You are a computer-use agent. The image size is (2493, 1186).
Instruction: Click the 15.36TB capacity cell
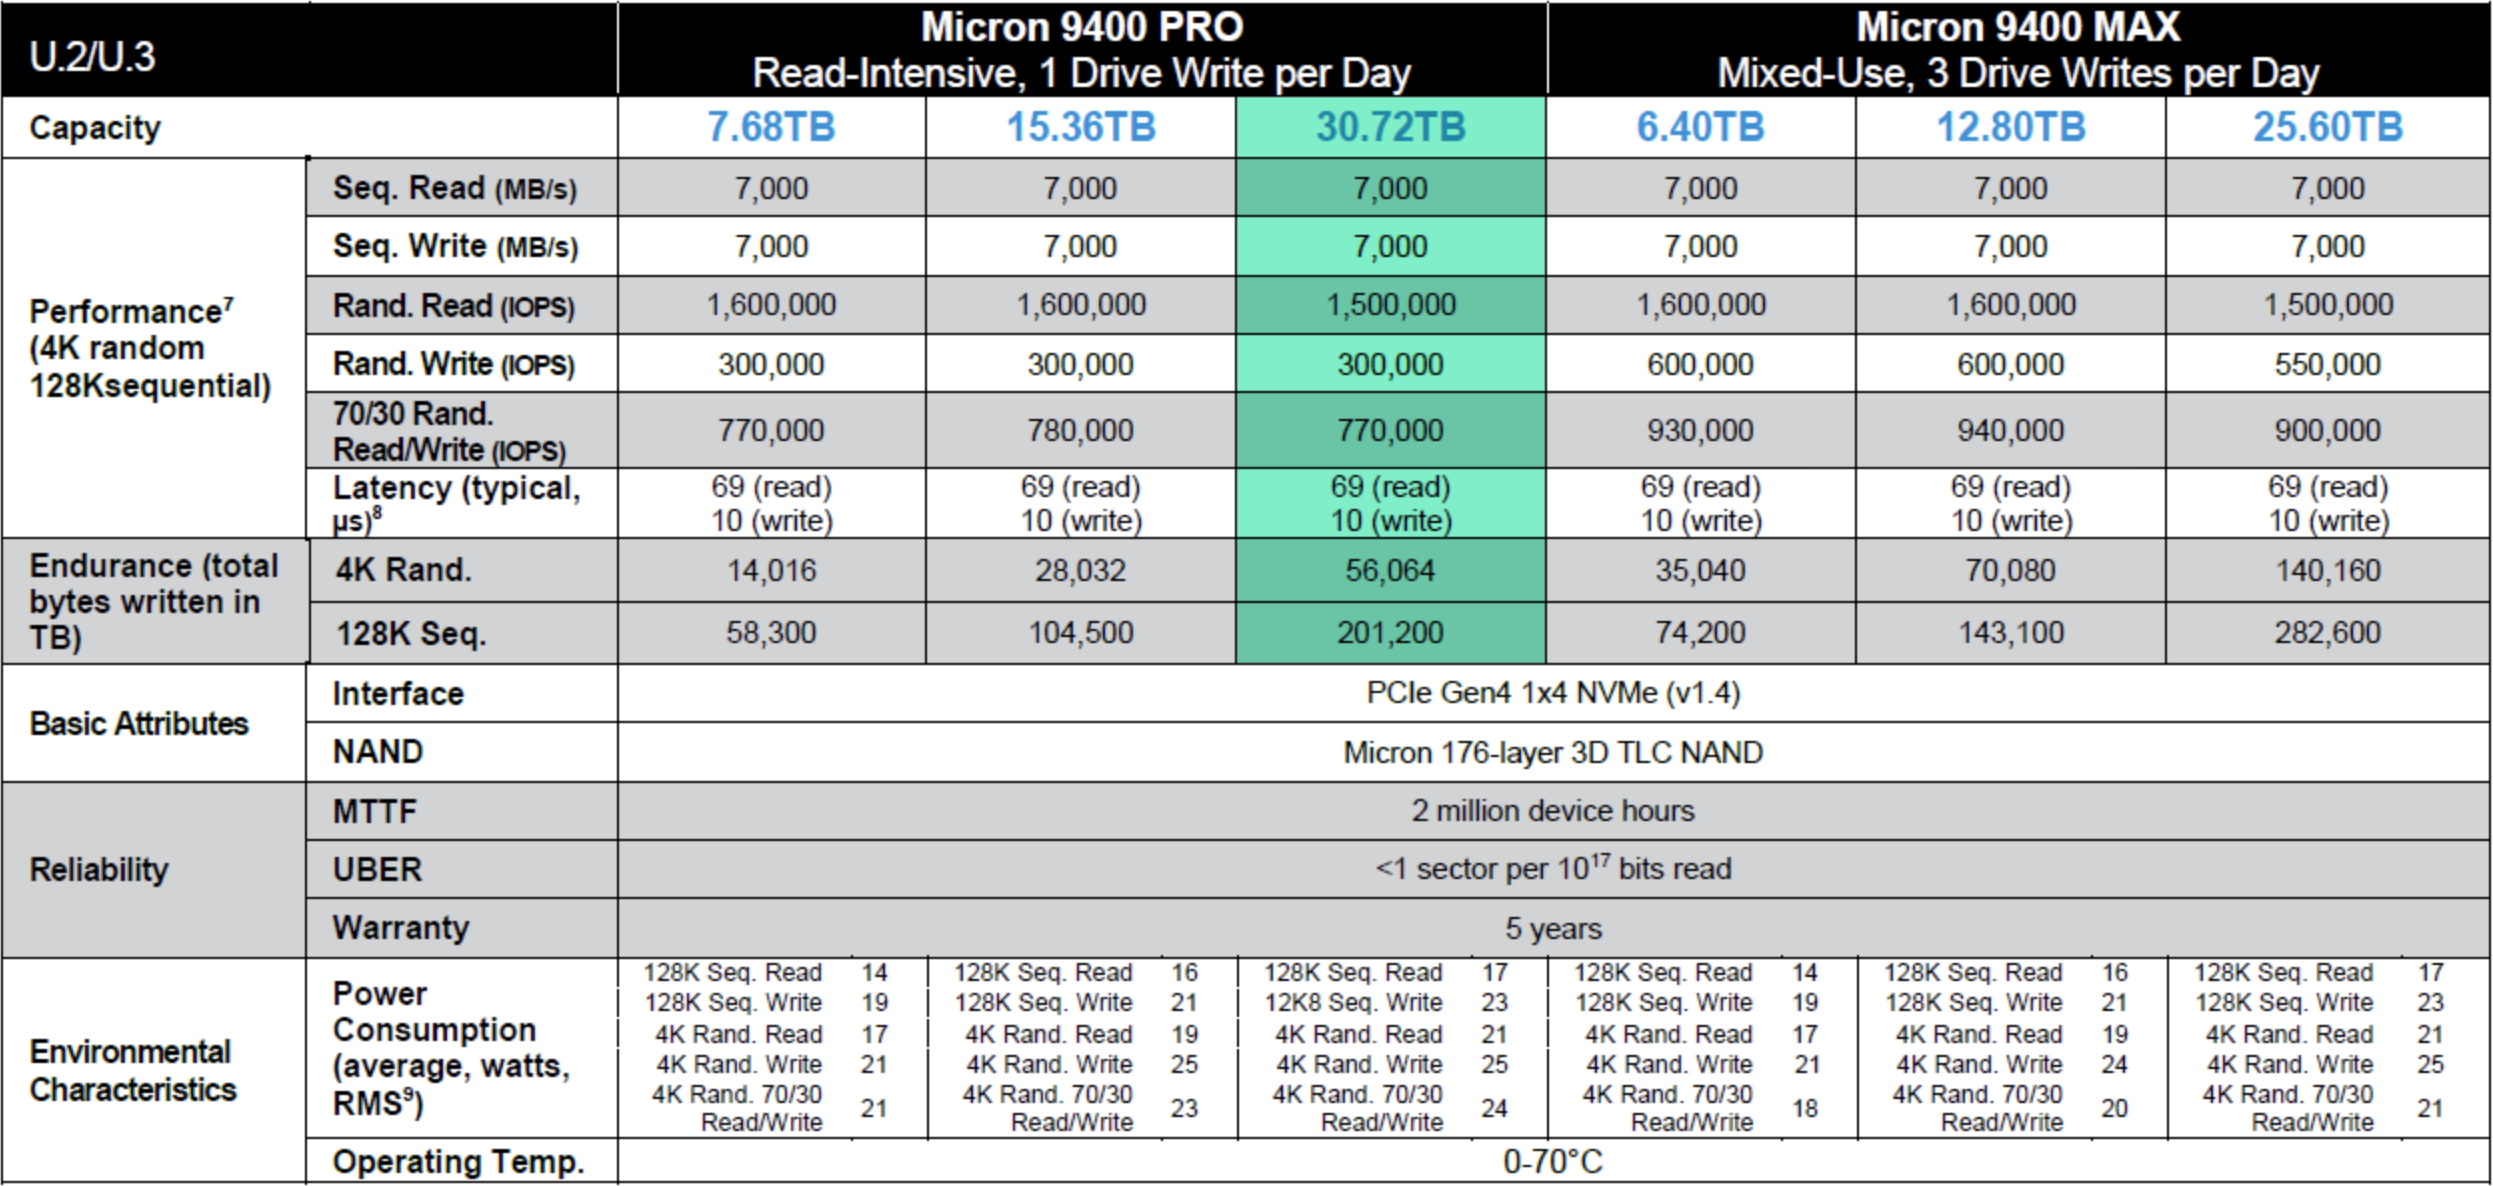coord(1081,127)
